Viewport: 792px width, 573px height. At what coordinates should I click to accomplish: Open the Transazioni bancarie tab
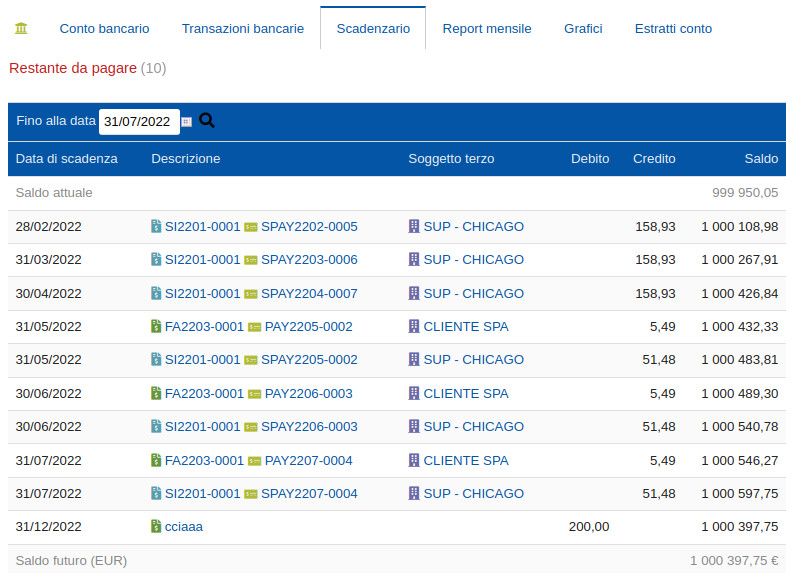pyautogui.click(x=243, y=29)
